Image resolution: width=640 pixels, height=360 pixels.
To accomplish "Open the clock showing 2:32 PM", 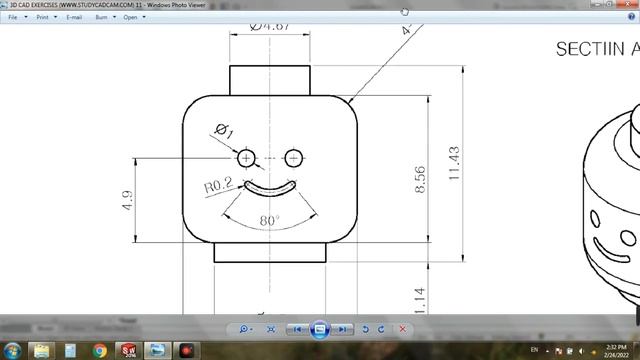I will pos(616,351).
